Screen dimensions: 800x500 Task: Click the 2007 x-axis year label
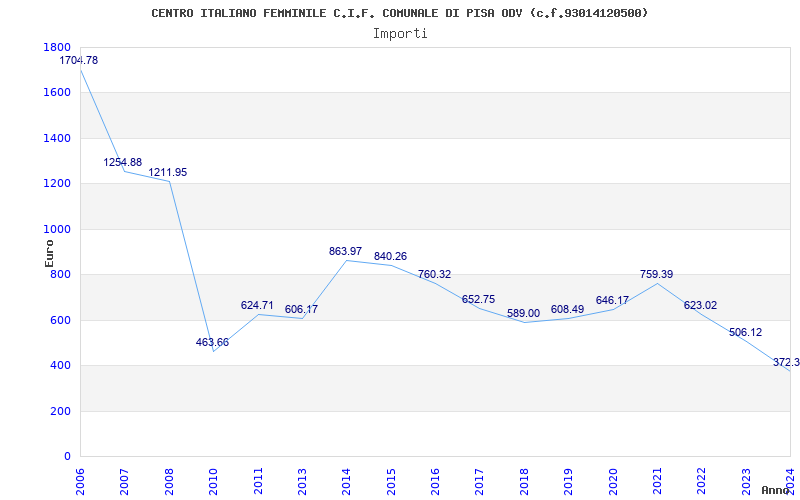pyautogui.click(x=124, y=481)
